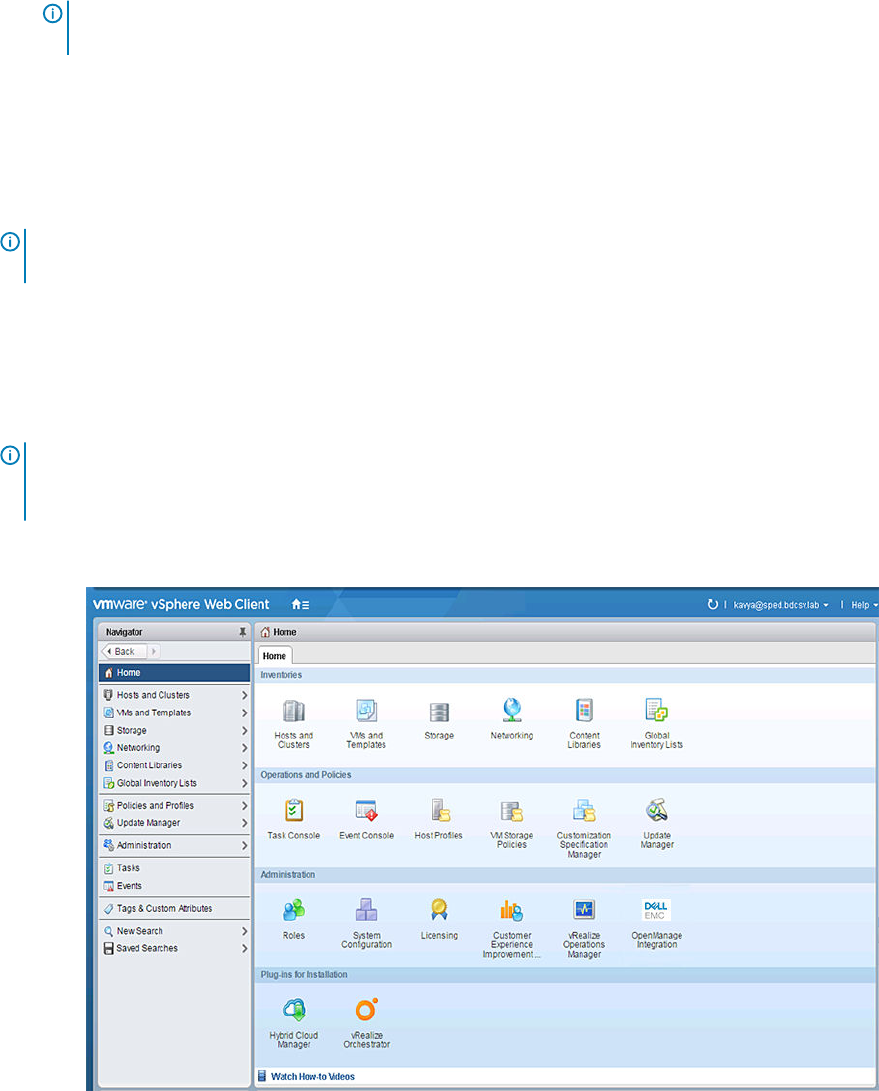Select the Home tab in content pane
Image resolution: width=879 pixels, height=1091 pixels.
[x=274, y=655]
